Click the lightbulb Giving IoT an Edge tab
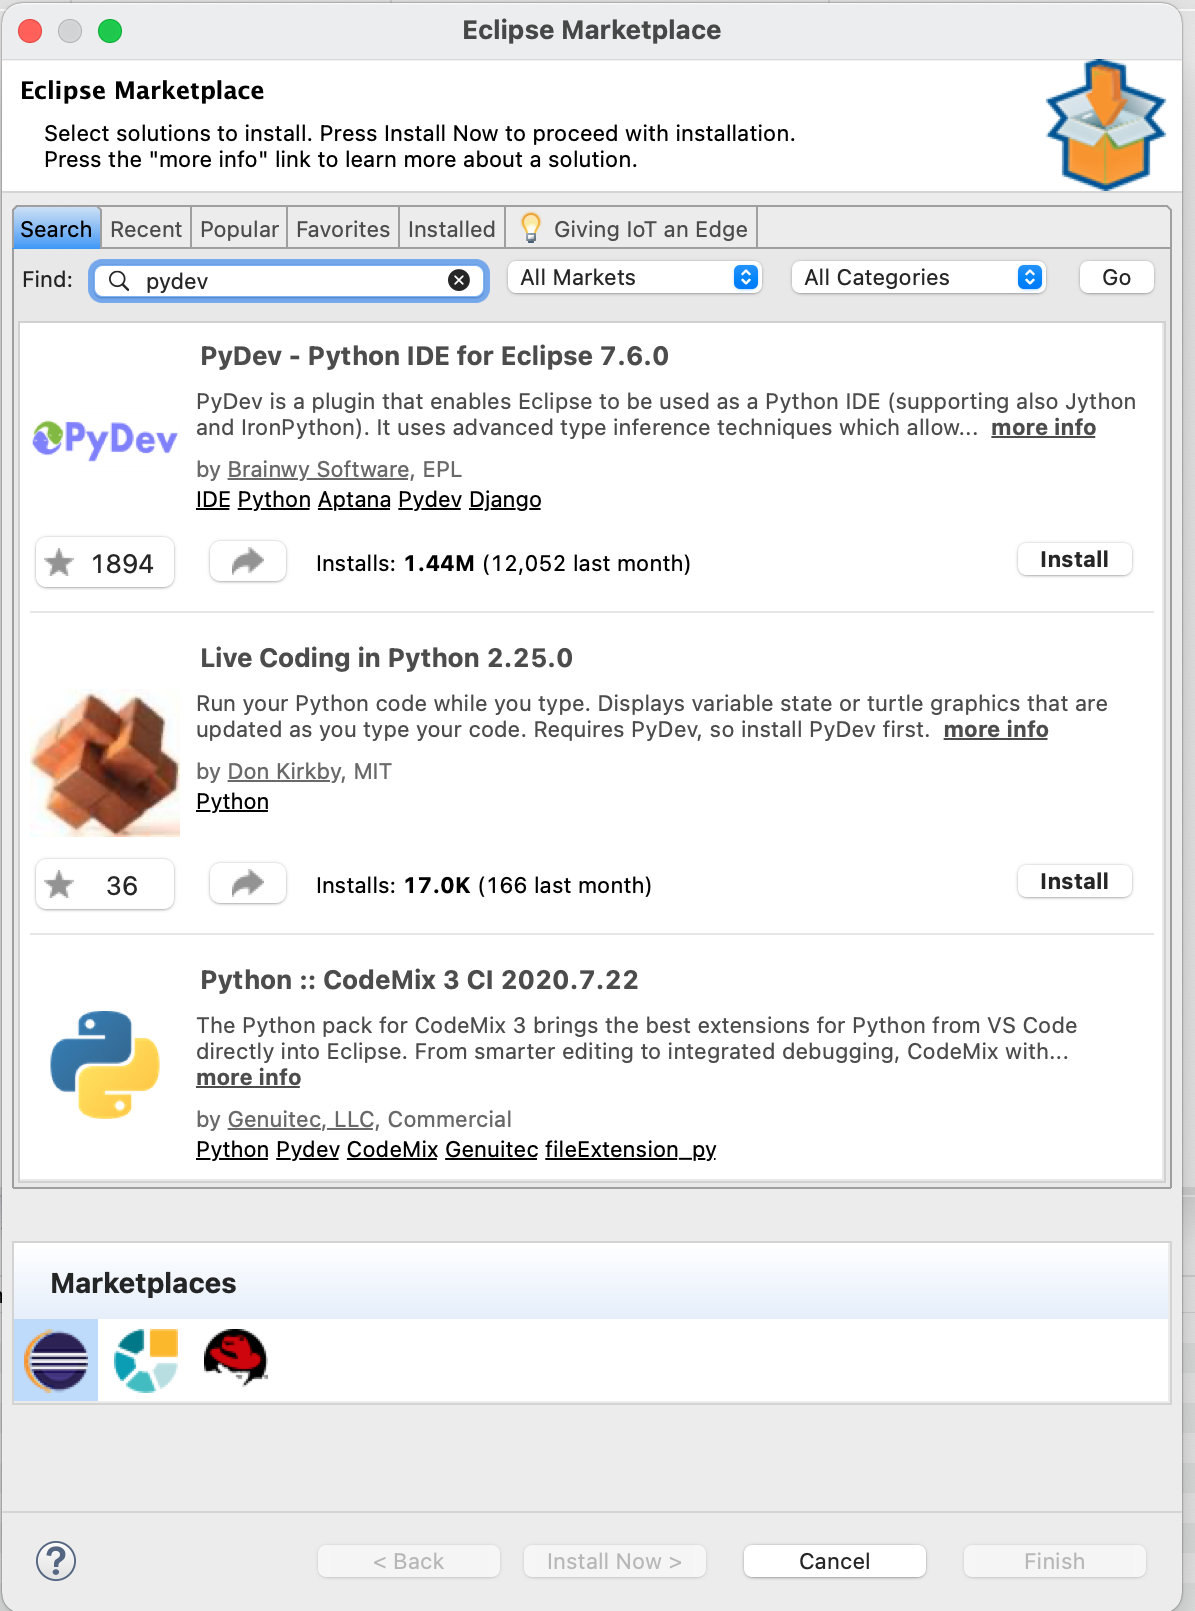 pyautogui.click(x=632, y=229)
